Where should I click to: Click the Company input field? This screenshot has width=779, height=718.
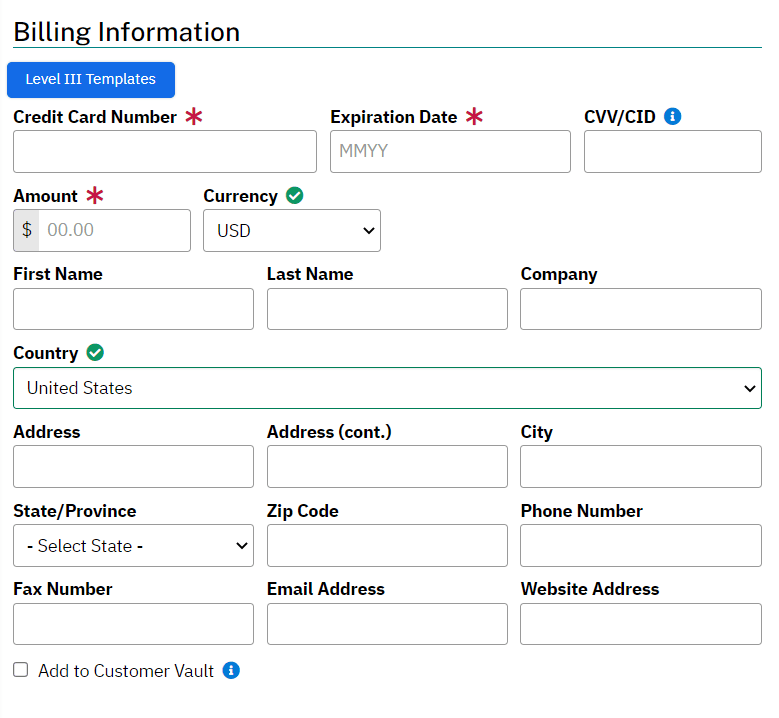coord(640,309)
